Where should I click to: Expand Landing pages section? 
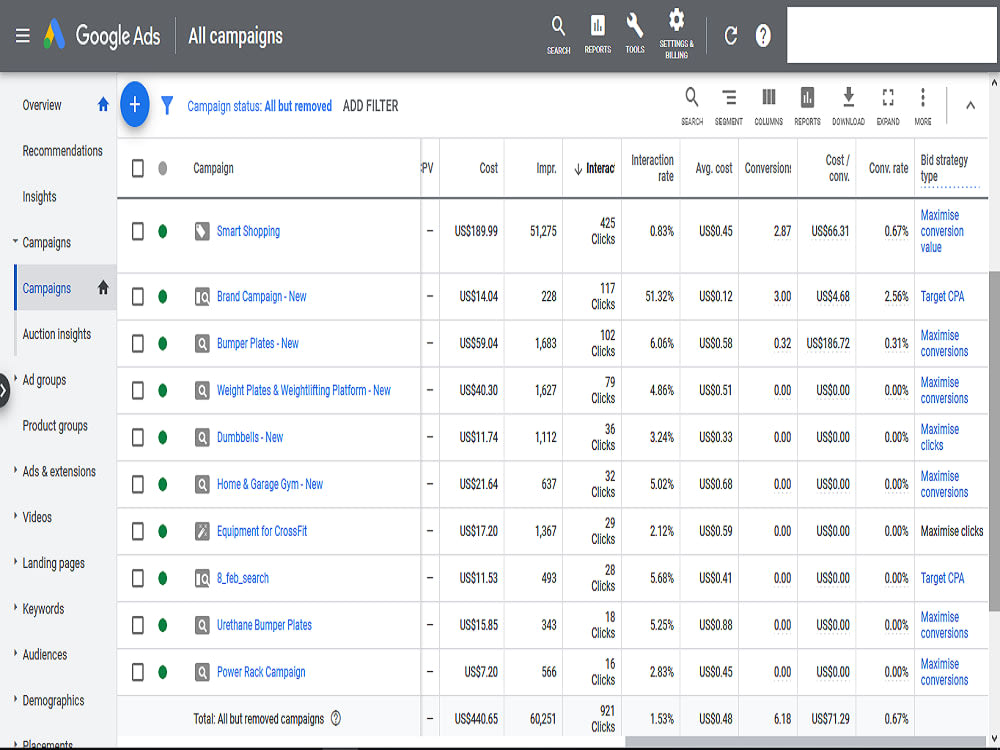pos(15,561)
